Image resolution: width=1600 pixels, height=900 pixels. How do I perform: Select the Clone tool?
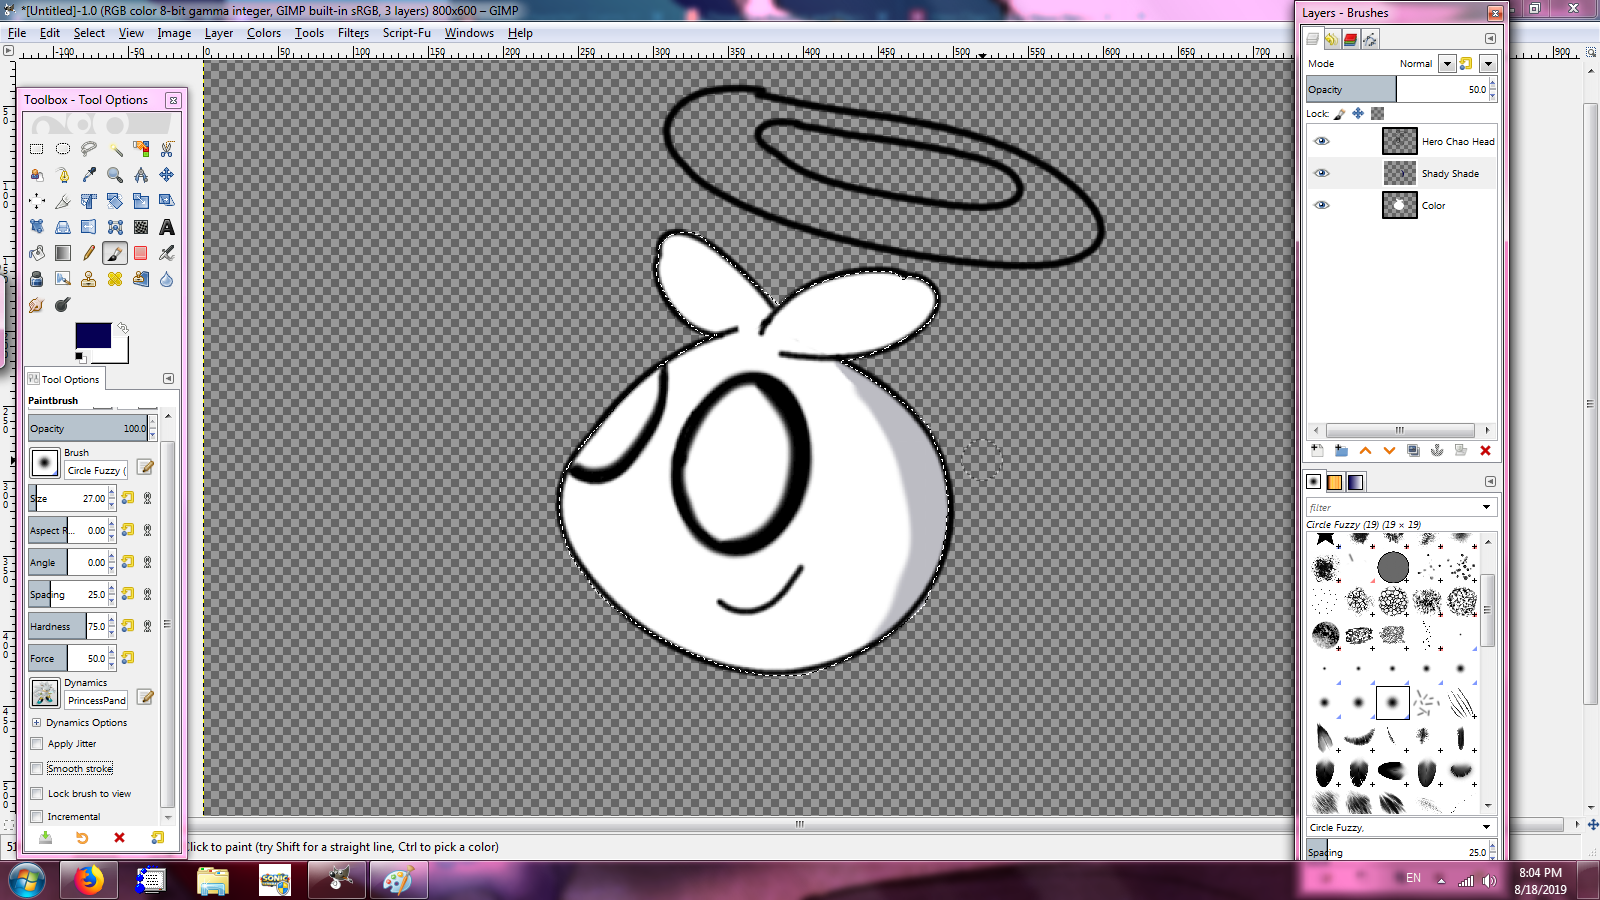pyautogui.click(x=88, y=280)
